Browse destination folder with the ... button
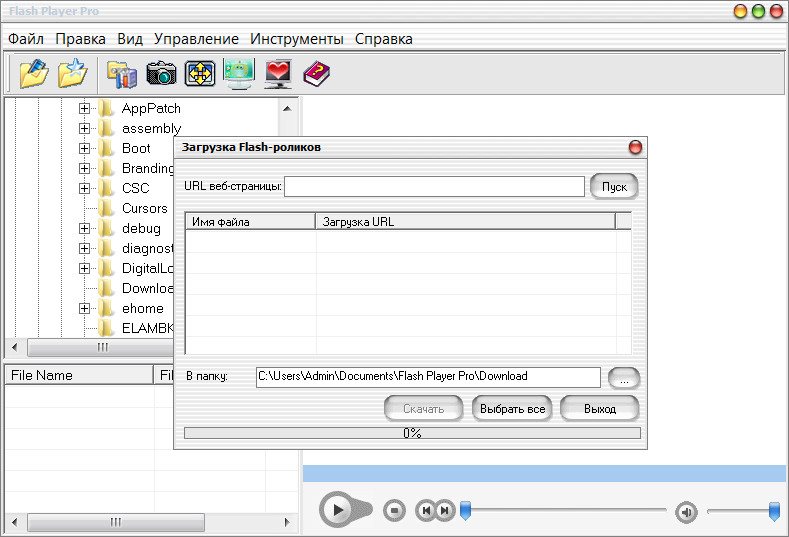Image resolution: width=789 pixels, height=537 pixels. [x=624, y=378]
